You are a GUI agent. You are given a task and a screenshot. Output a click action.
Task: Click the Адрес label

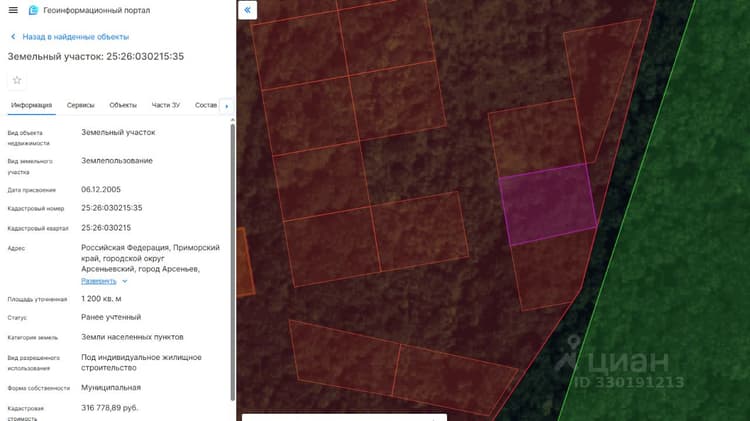coord(16,248)
